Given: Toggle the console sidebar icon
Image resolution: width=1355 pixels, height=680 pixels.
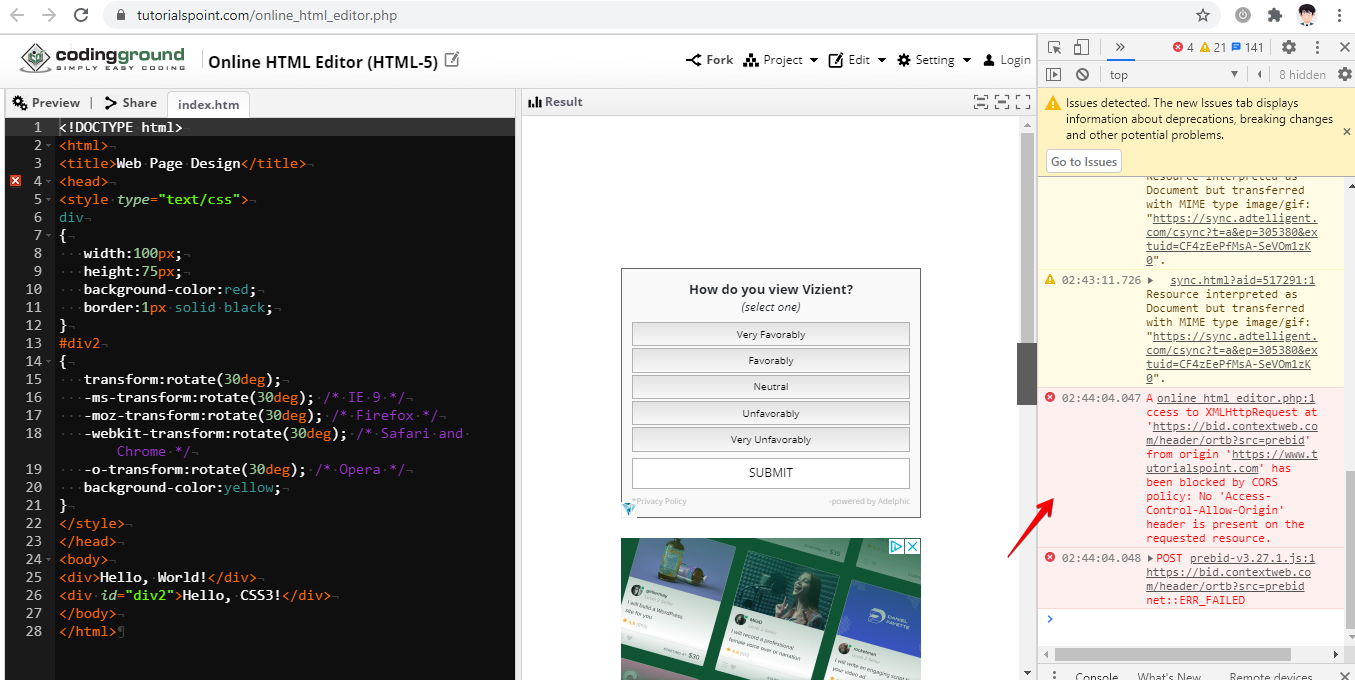Looking at the screenshot, I should 1054,74.
